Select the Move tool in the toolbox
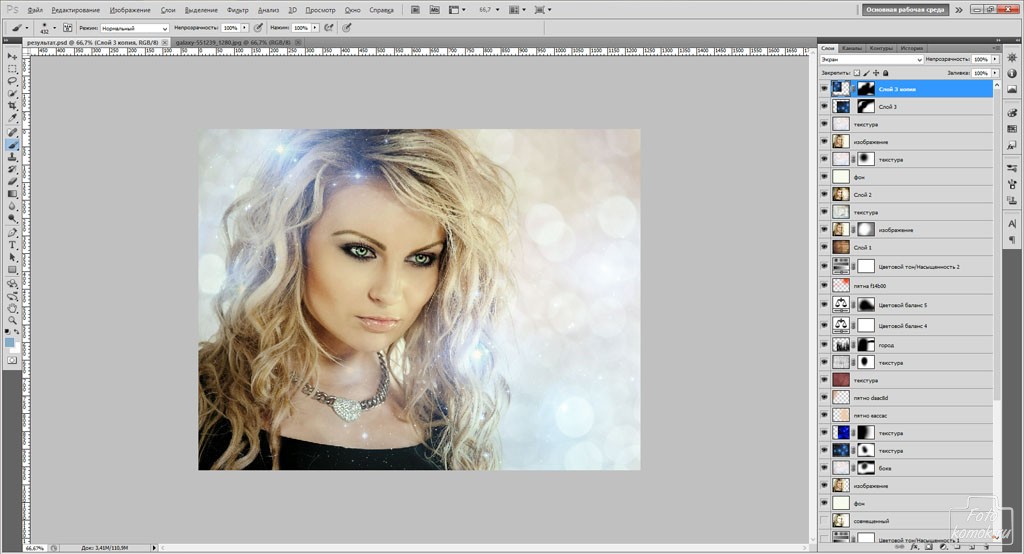 pyautogui.click(x=12, y=56)
